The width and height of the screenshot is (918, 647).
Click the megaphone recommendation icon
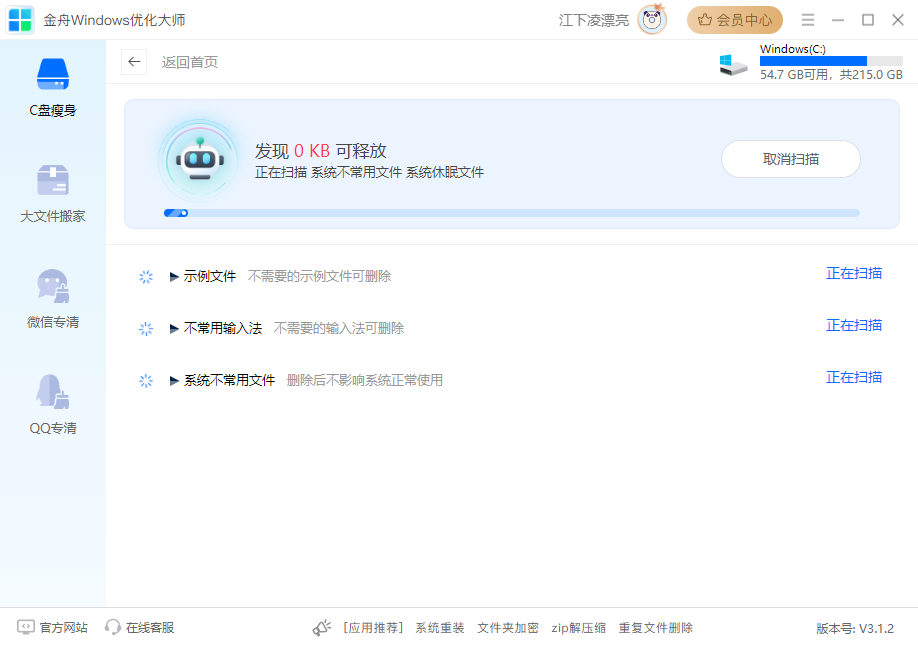tap(321, 628)
